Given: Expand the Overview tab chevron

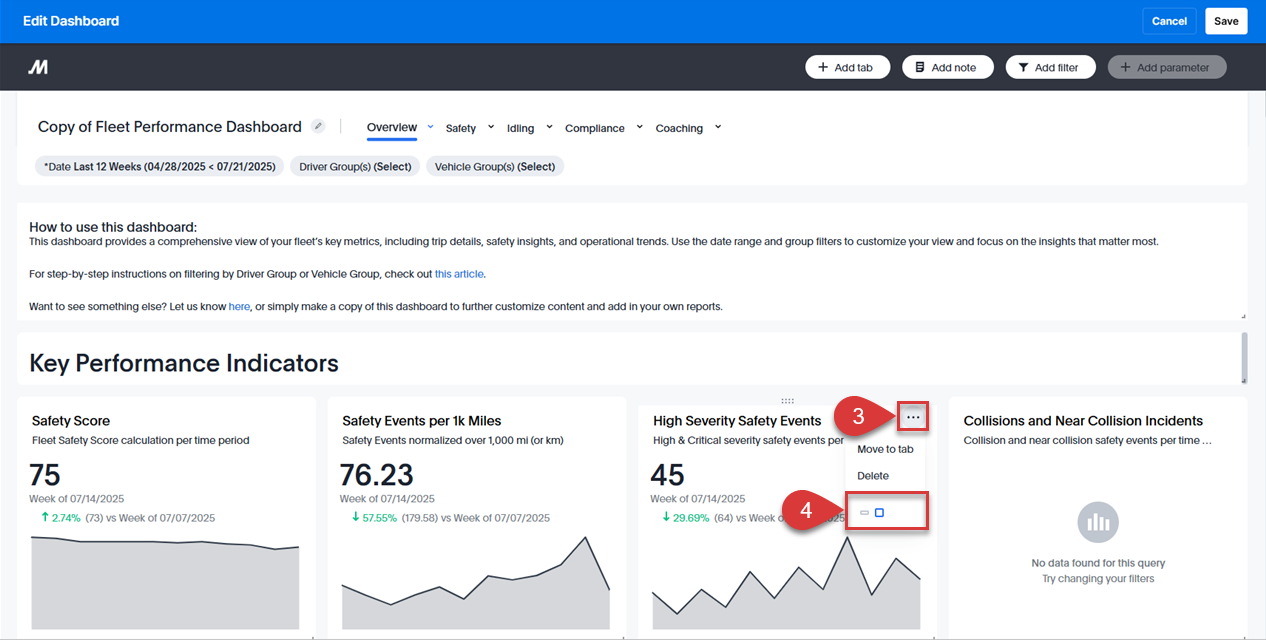Looking at the screenshot, I should [430, 127].
